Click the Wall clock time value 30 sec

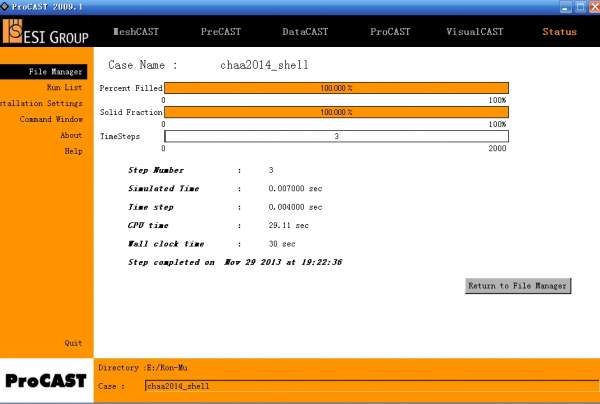pyautogui.click(x=282, y=244)
